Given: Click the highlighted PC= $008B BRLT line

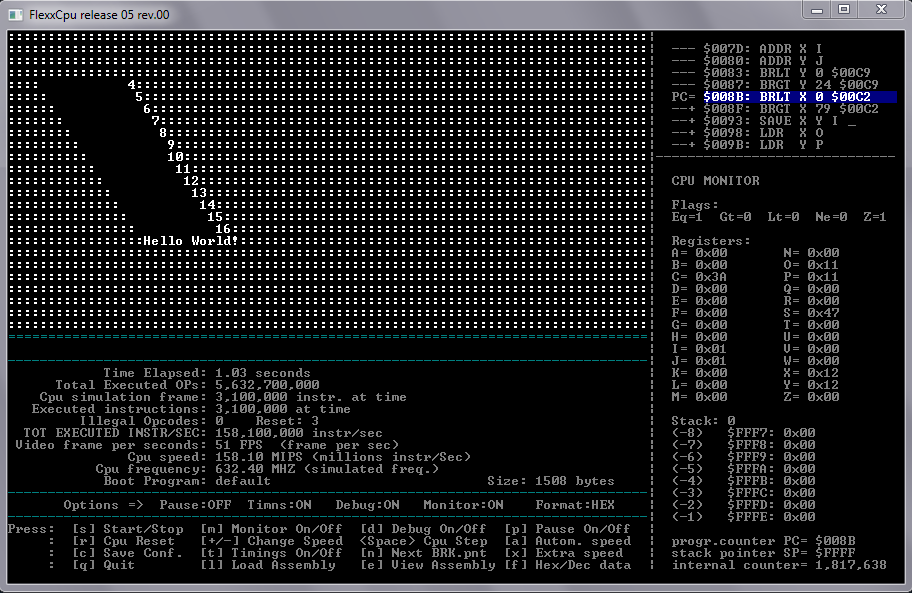Looking at the screenshot, I should click(x=783, y=97).
